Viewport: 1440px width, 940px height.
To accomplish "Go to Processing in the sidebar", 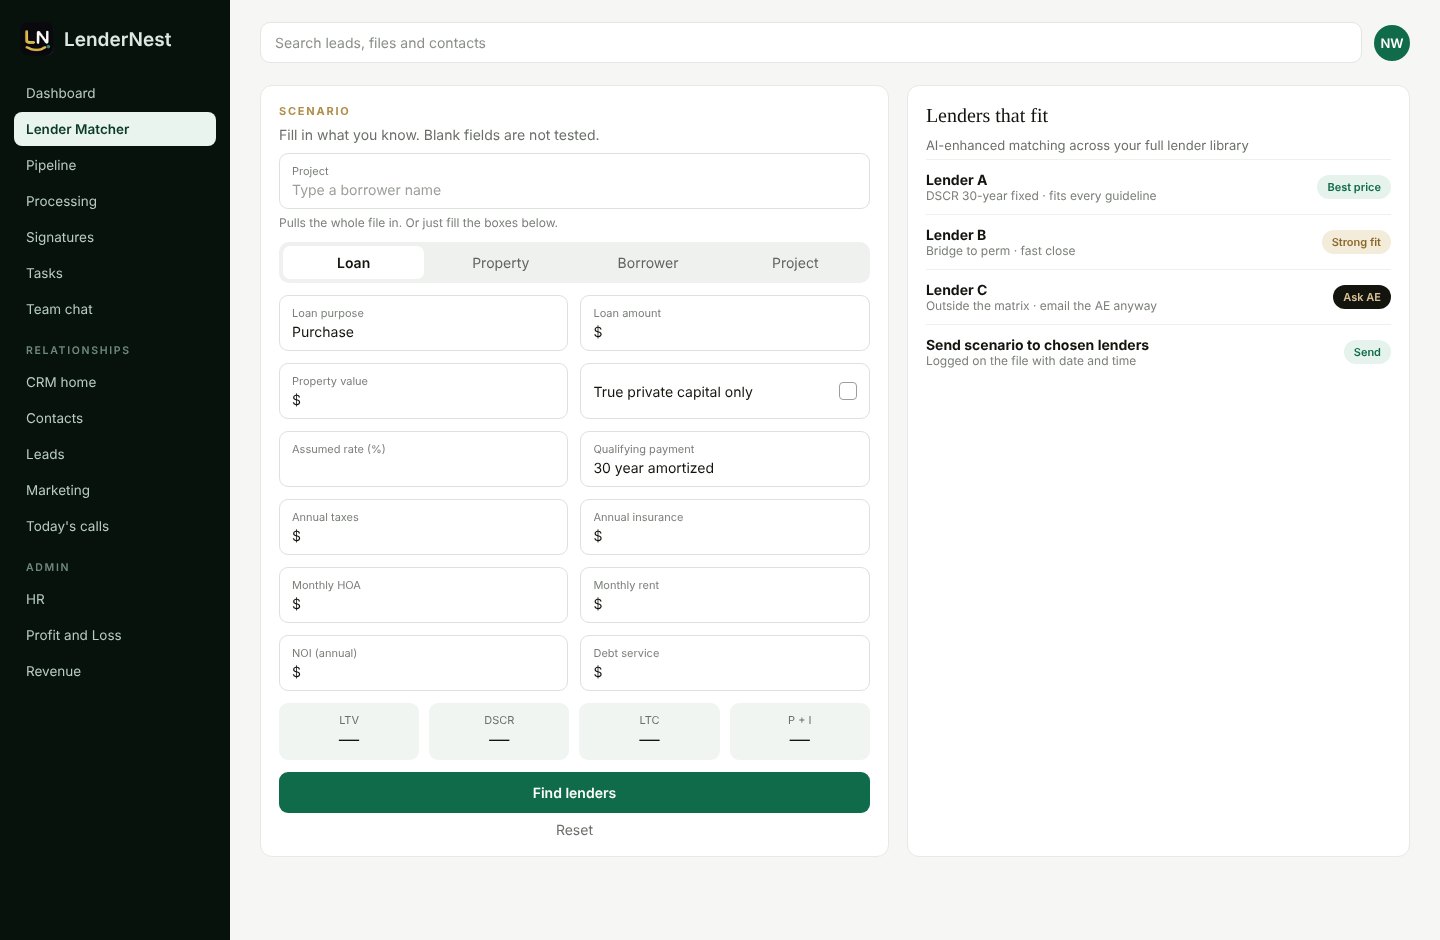I will click(x=115, y=201).
